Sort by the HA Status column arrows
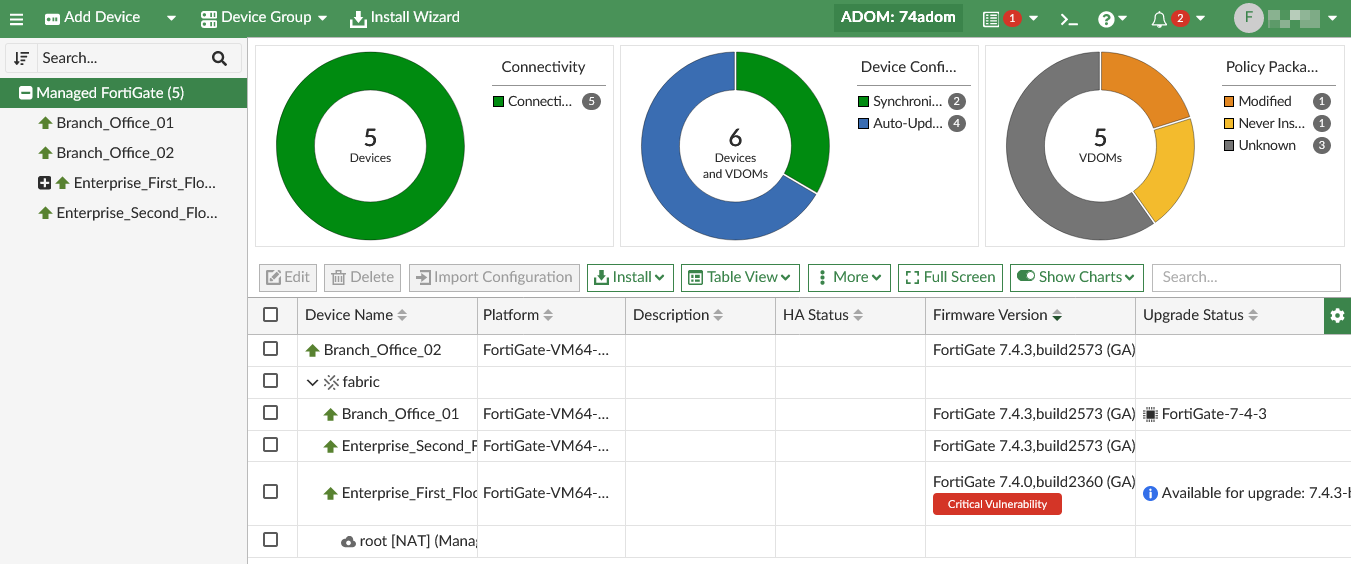This screenshot has height=564, width=1352. 857,315
